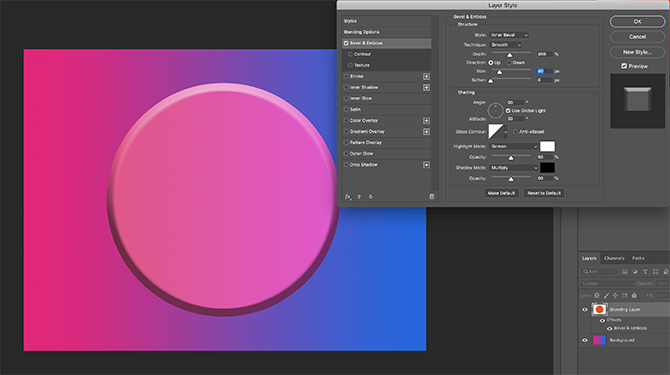
Task: Open the fx menu in Layer Style dialog
Action: tap(348, 197)
